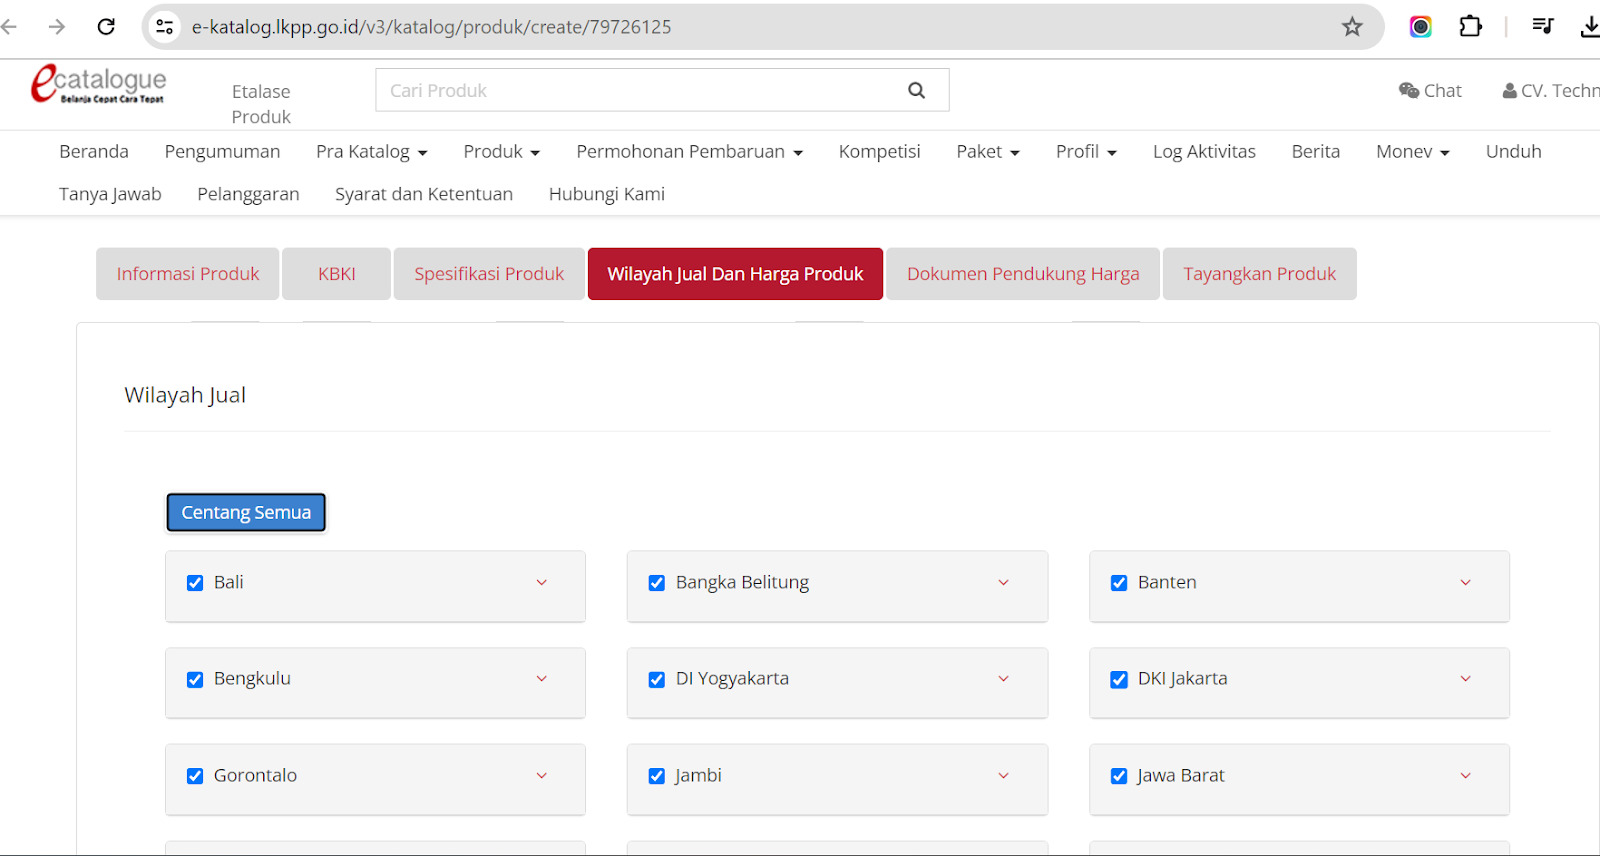Click the browser back arrow
The height and width of the screenshot is (856, 1600).
pyautogui.click(x=9, y=27)
